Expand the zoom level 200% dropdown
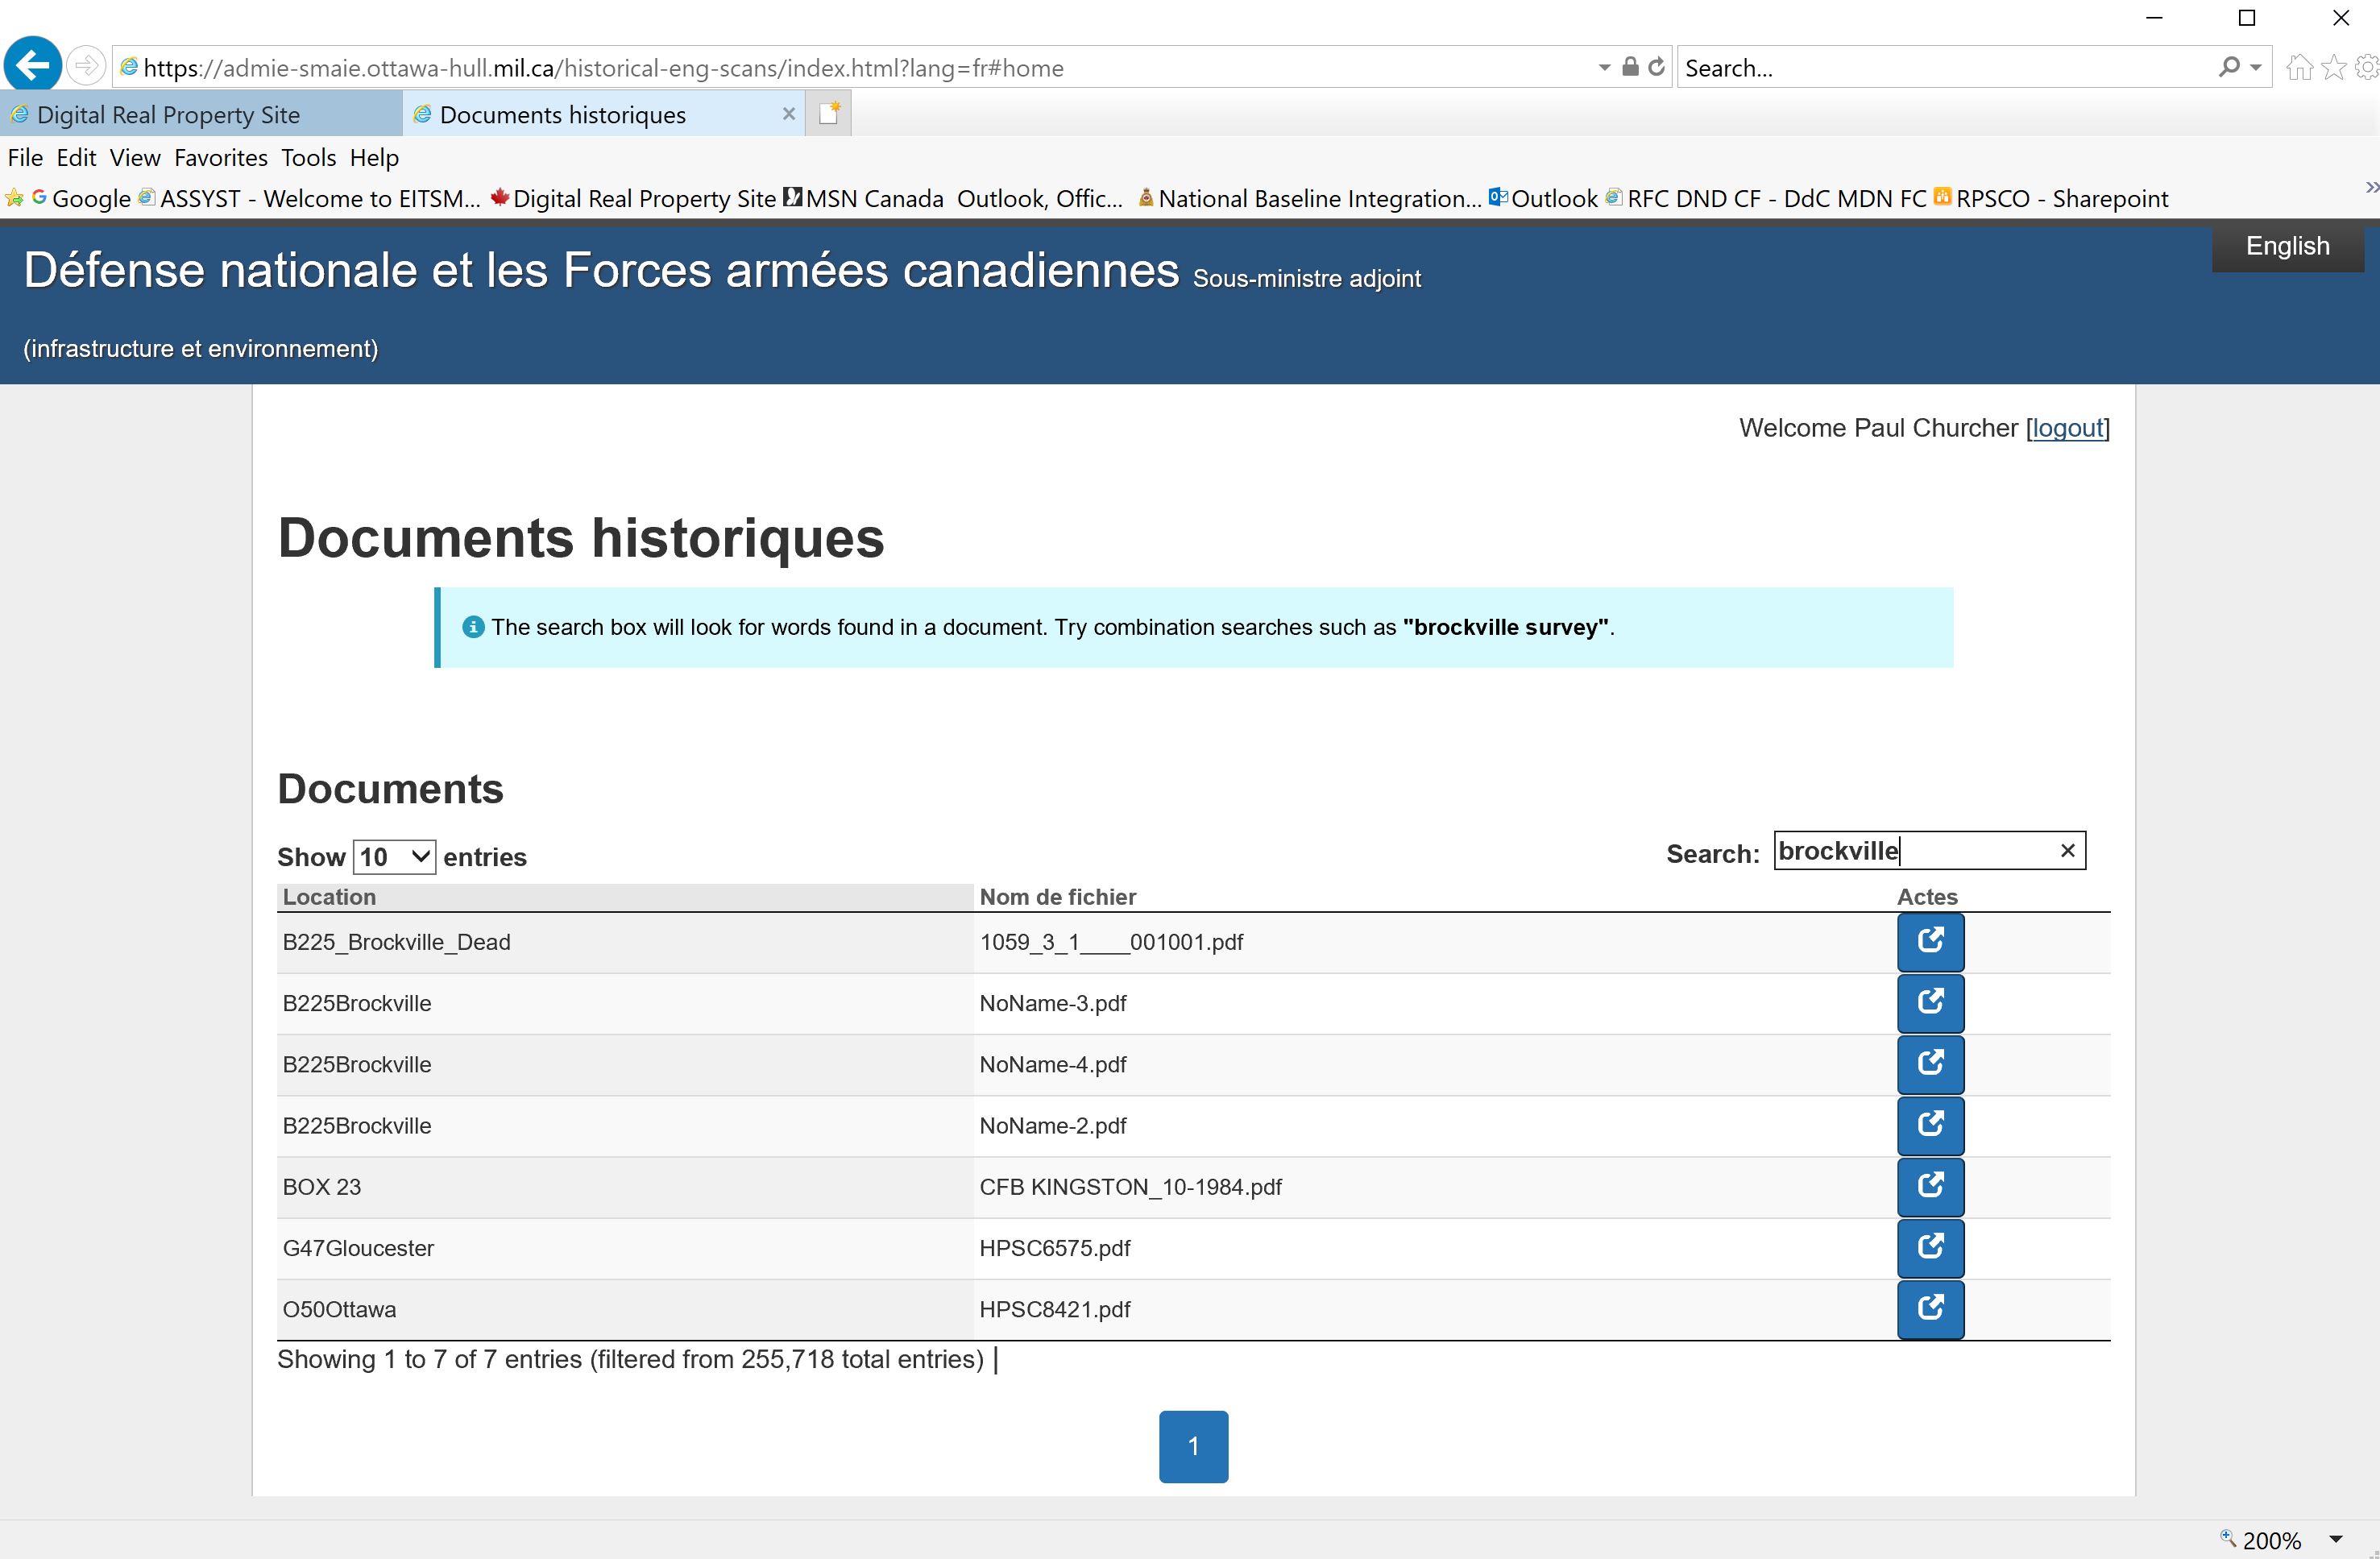2380x1559 pixels. [2336, 1539]
